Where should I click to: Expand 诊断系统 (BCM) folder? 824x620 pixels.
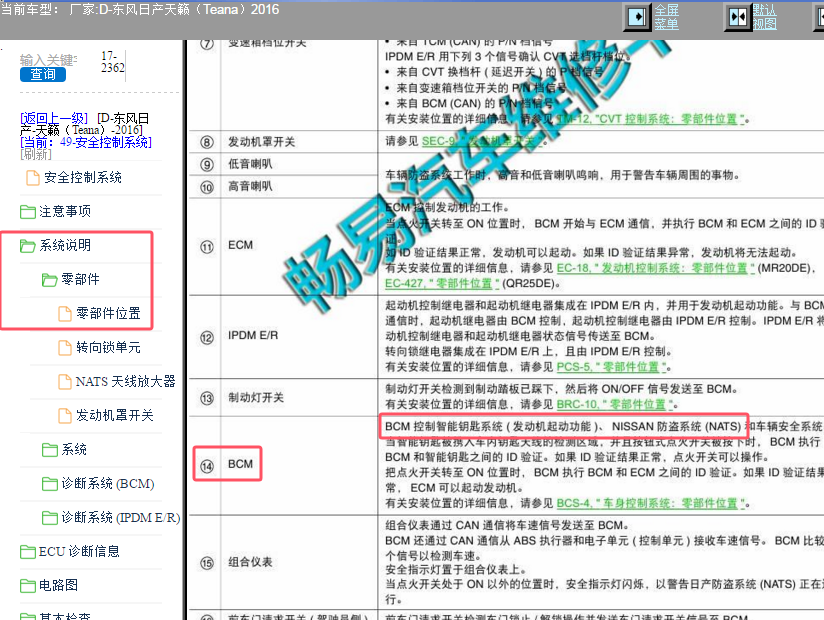click(x=108, y=483)
